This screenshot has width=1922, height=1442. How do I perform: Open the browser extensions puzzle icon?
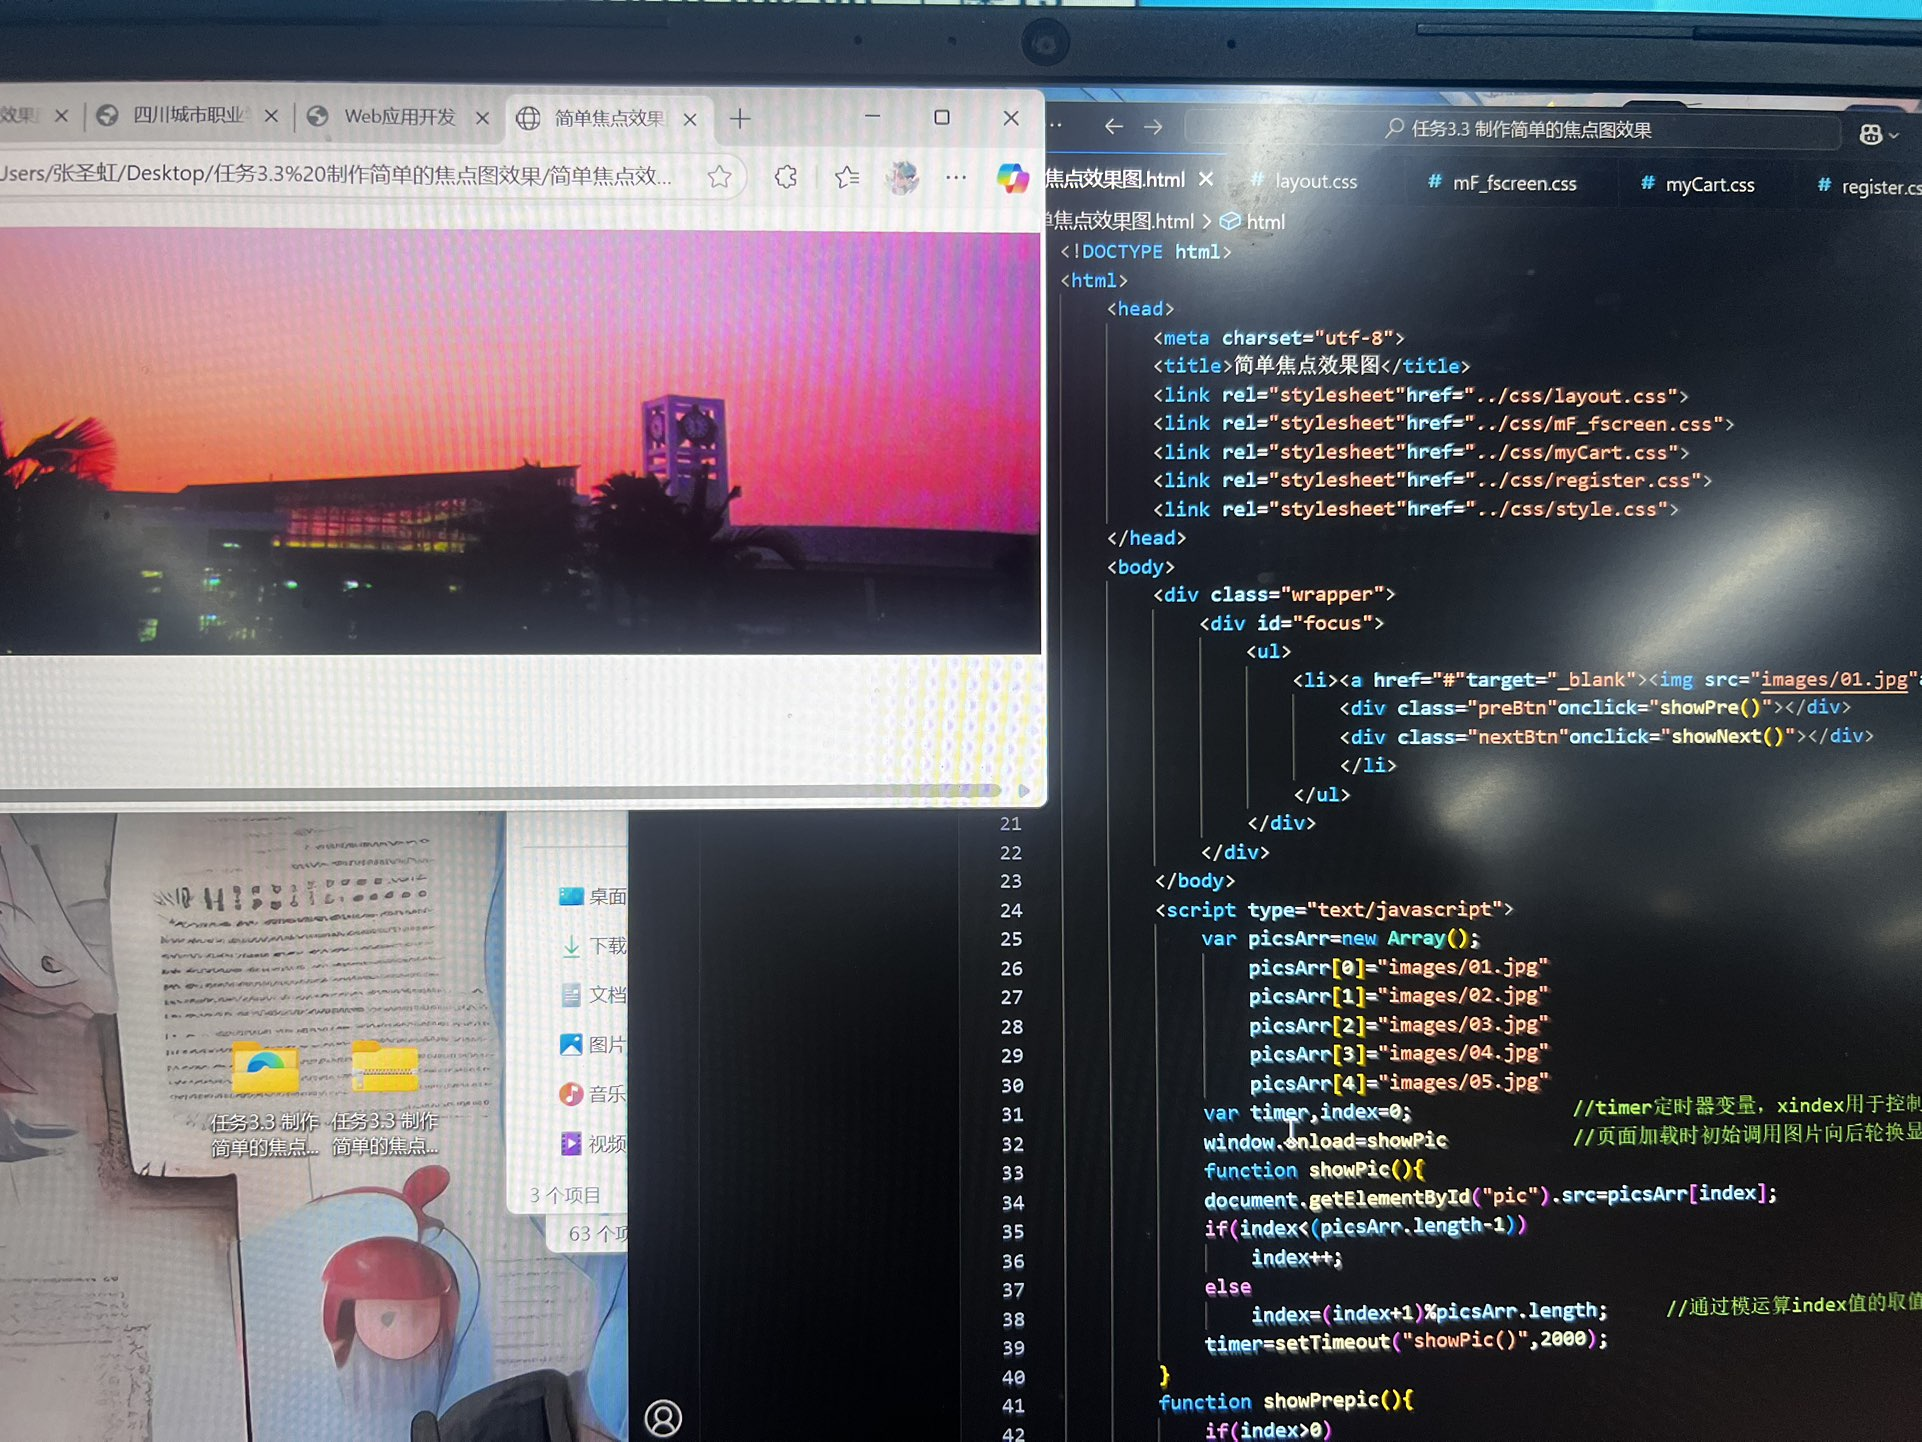[786, 177]
